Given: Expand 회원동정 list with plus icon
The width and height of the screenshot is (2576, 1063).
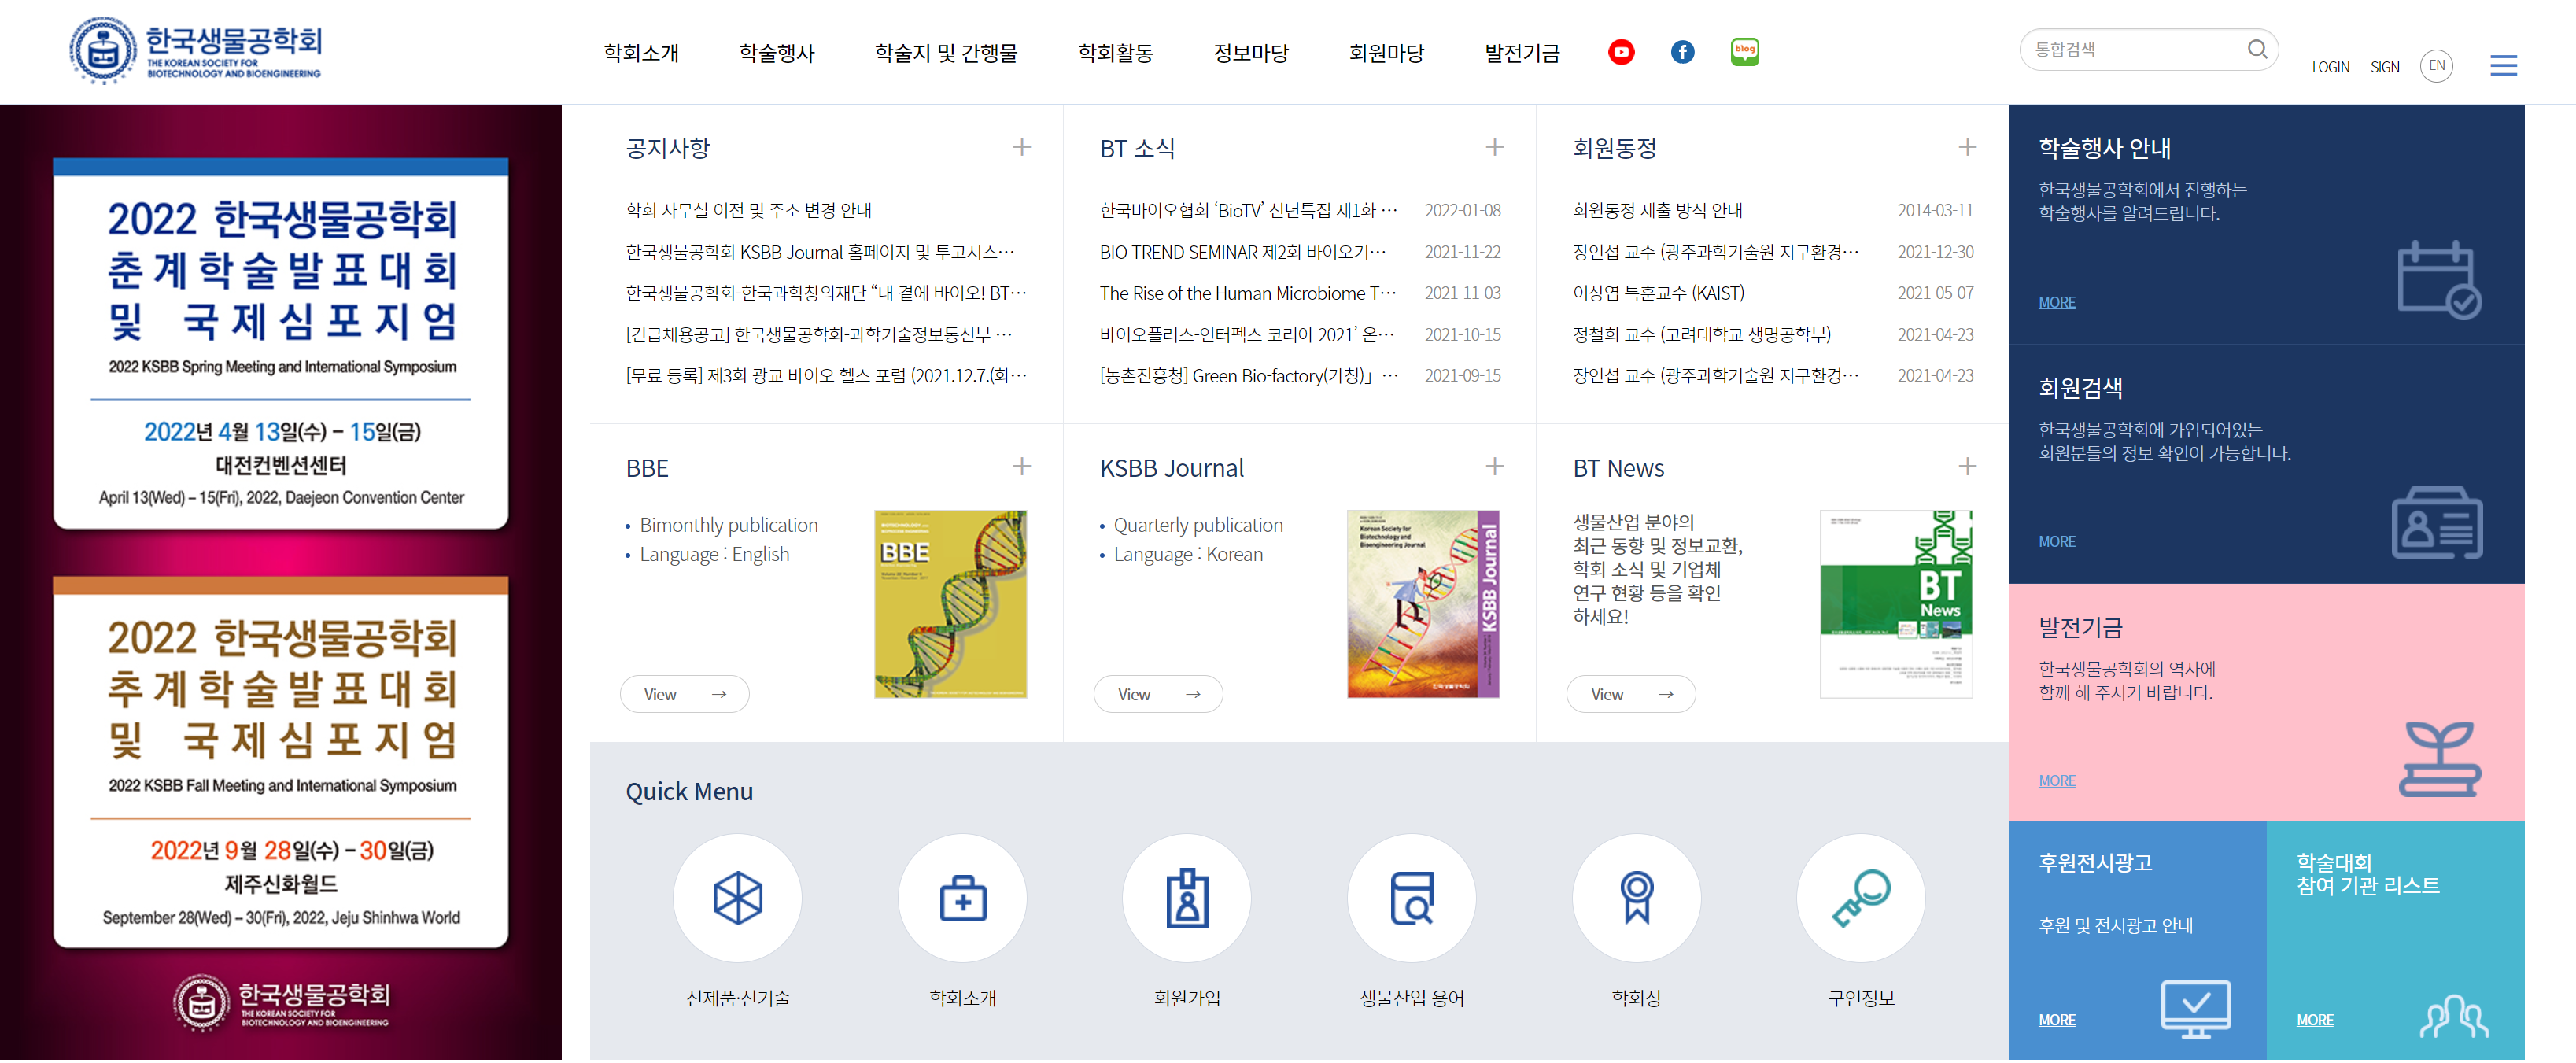Looking at the screenshot, I should coord(1967,147).
